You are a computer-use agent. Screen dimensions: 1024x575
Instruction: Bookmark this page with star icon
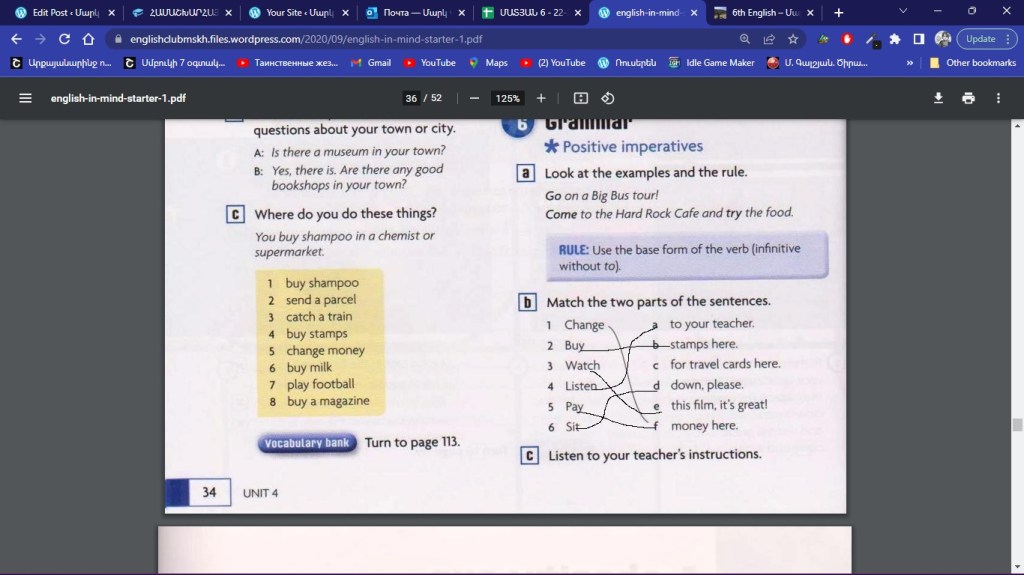pos(793,39)
